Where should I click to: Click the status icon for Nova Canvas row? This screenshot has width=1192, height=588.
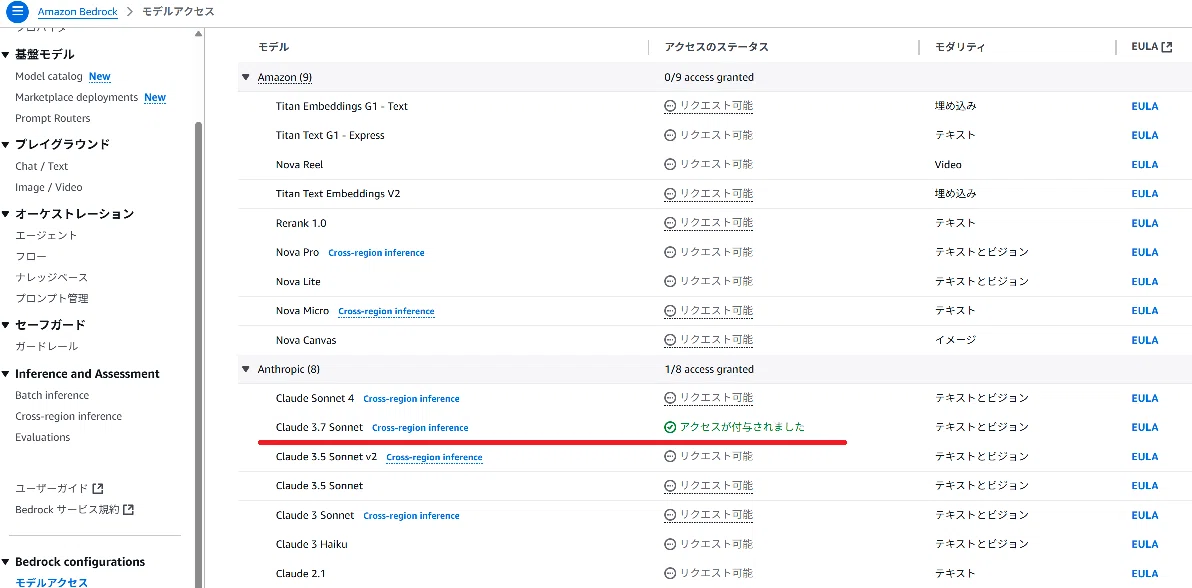[x=670, y=340]
